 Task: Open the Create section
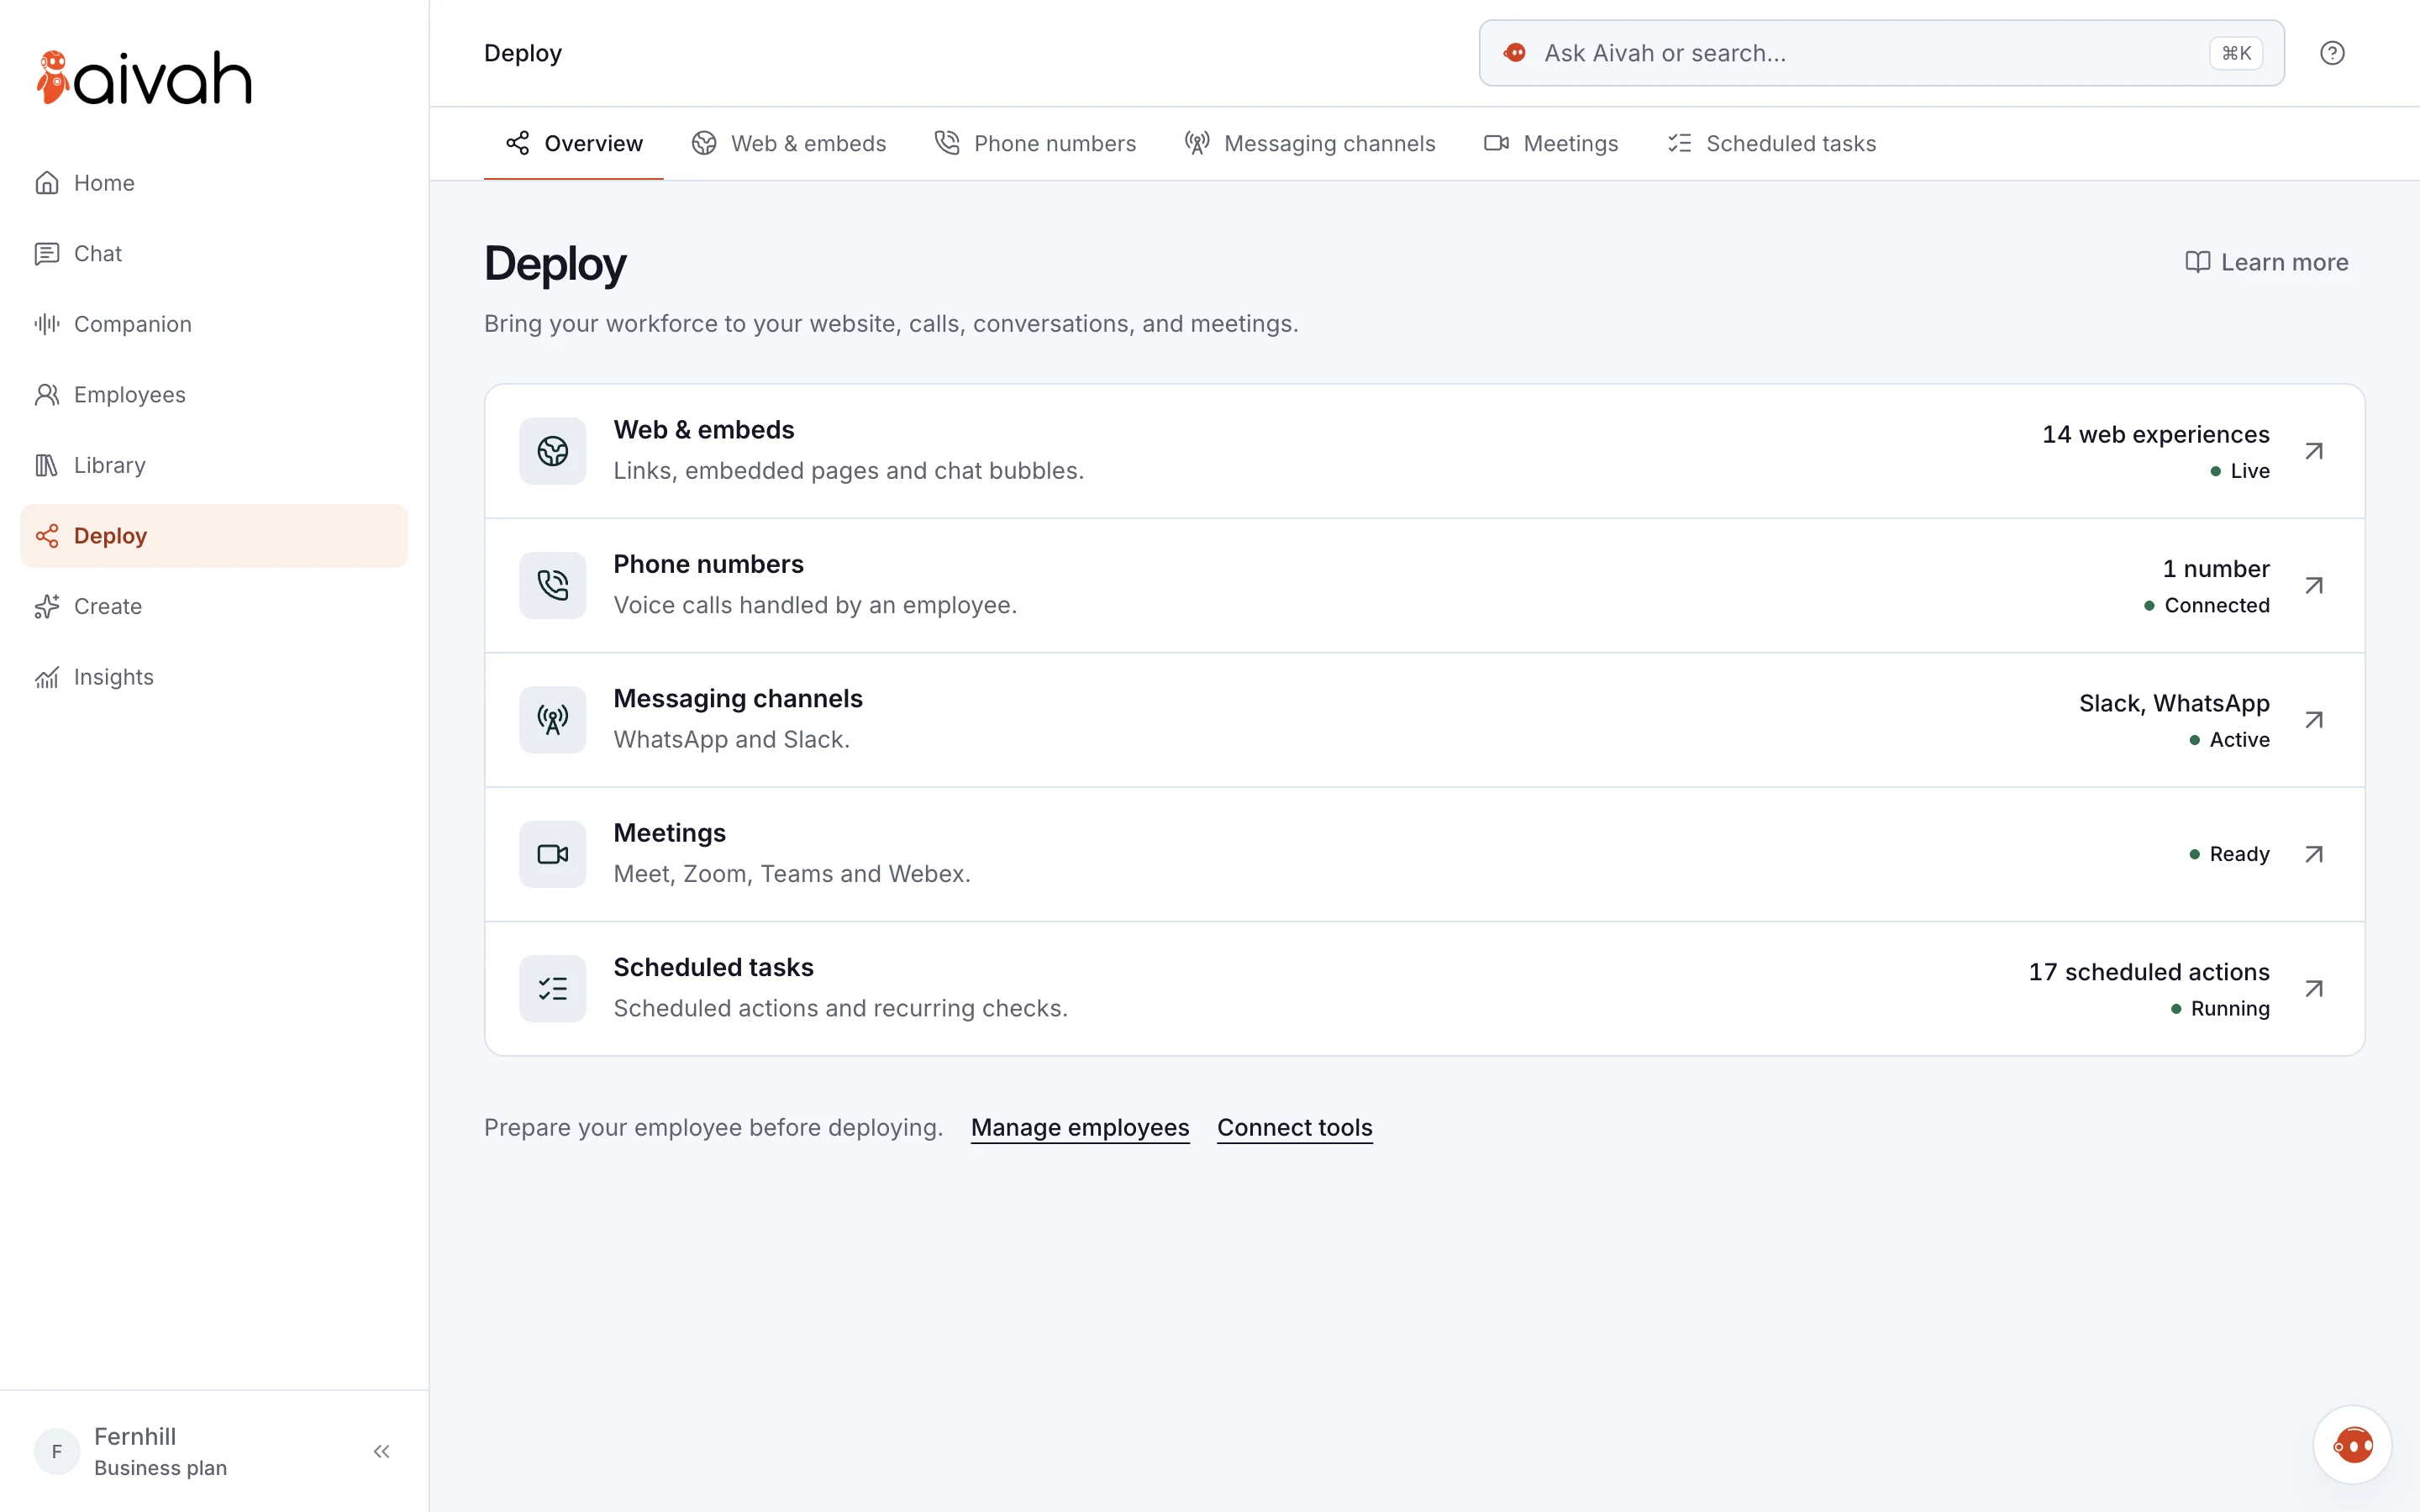tap(214, 606)
